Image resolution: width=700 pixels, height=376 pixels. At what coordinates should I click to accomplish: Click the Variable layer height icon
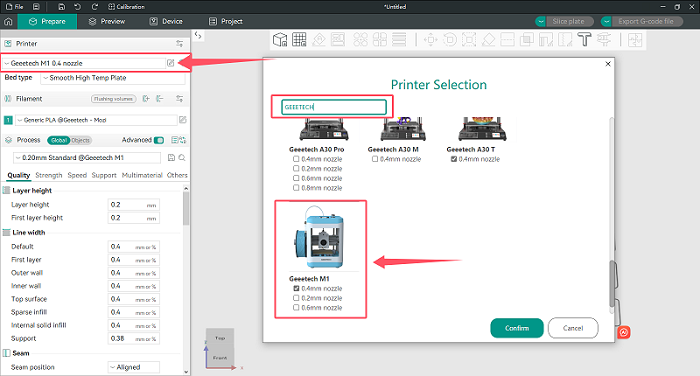pyautogui.click(x=399, y=40)
